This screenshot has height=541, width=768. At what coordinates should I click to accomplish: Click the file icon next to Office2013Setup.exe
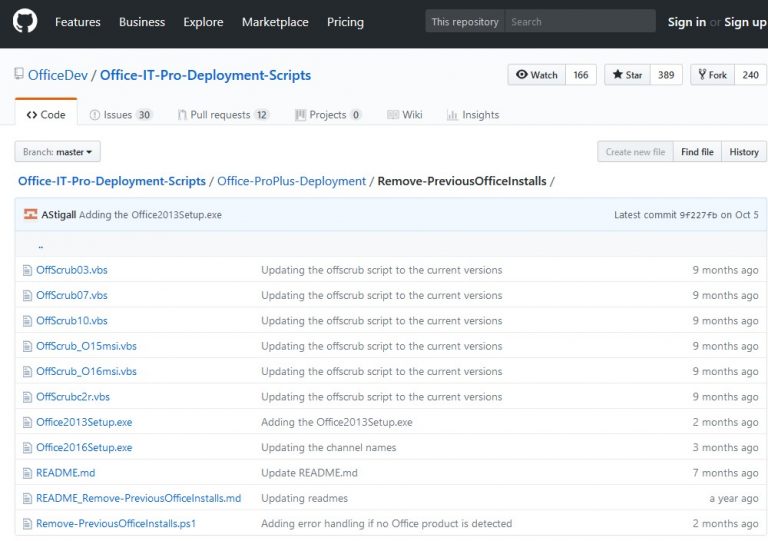tap(27, 423)
